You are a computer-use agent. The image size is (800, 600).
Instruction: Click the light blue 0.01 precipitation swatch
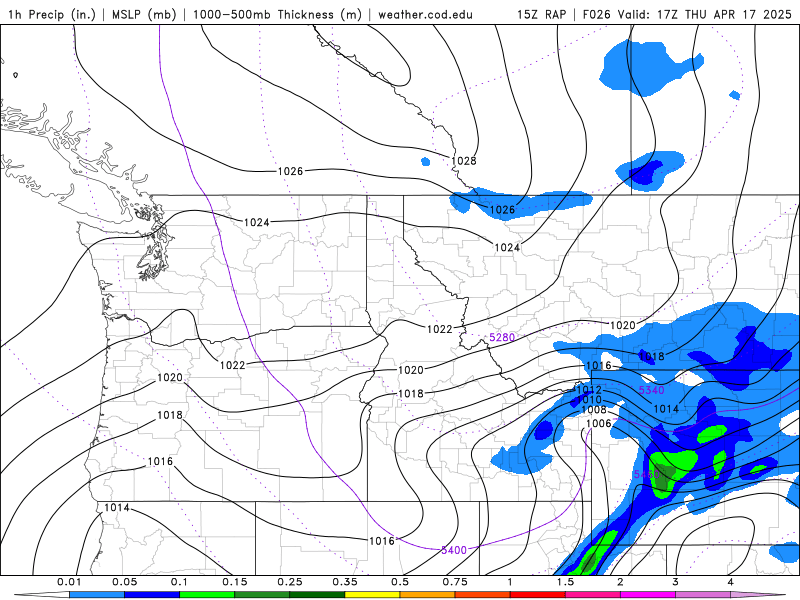click(x=96, y=595)
